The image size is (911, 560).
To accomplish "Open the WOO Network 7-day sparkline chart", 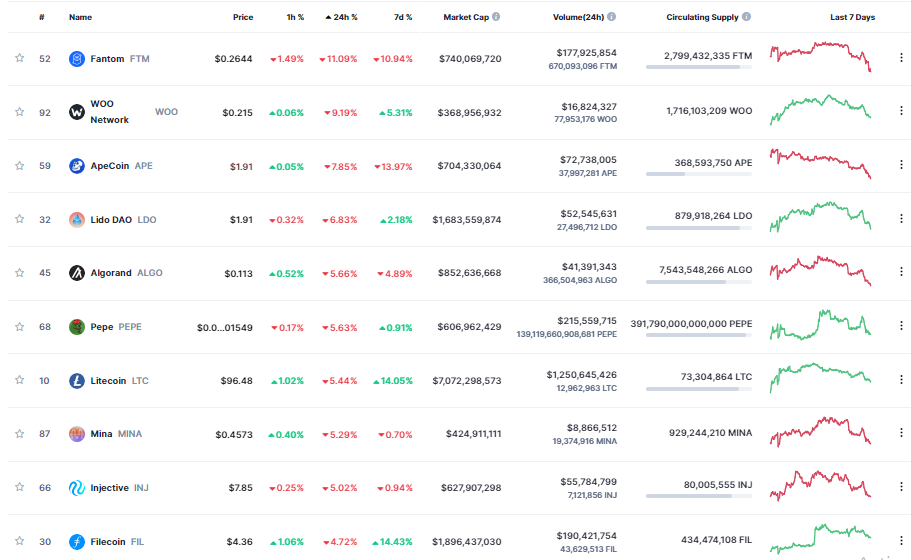I will pos(820,110).
